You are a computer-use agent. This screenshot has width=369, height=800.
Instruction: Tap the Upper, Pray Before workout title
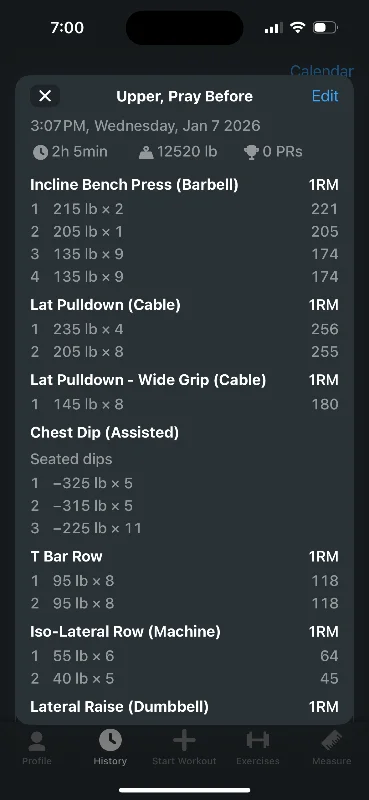184,96
